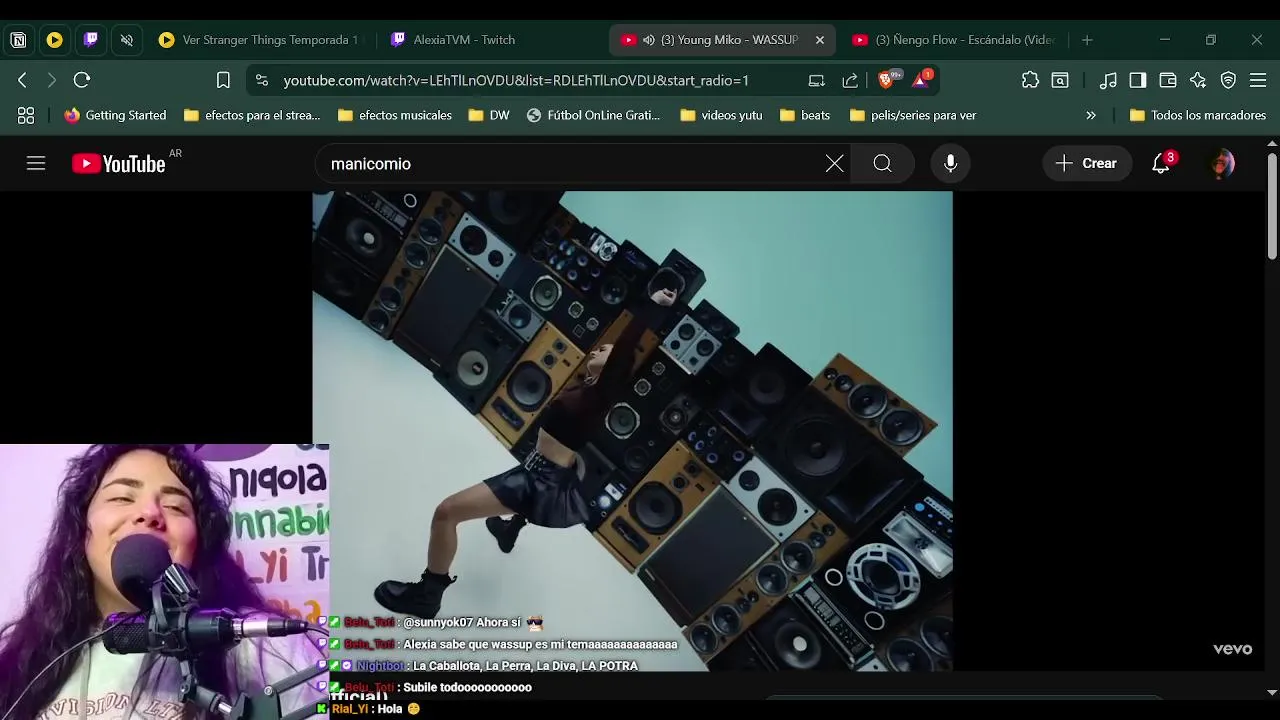Open YouTube guide hamburger menu
The width and height of the screenshot is (1280, 720).
click(x=36, y=163)
